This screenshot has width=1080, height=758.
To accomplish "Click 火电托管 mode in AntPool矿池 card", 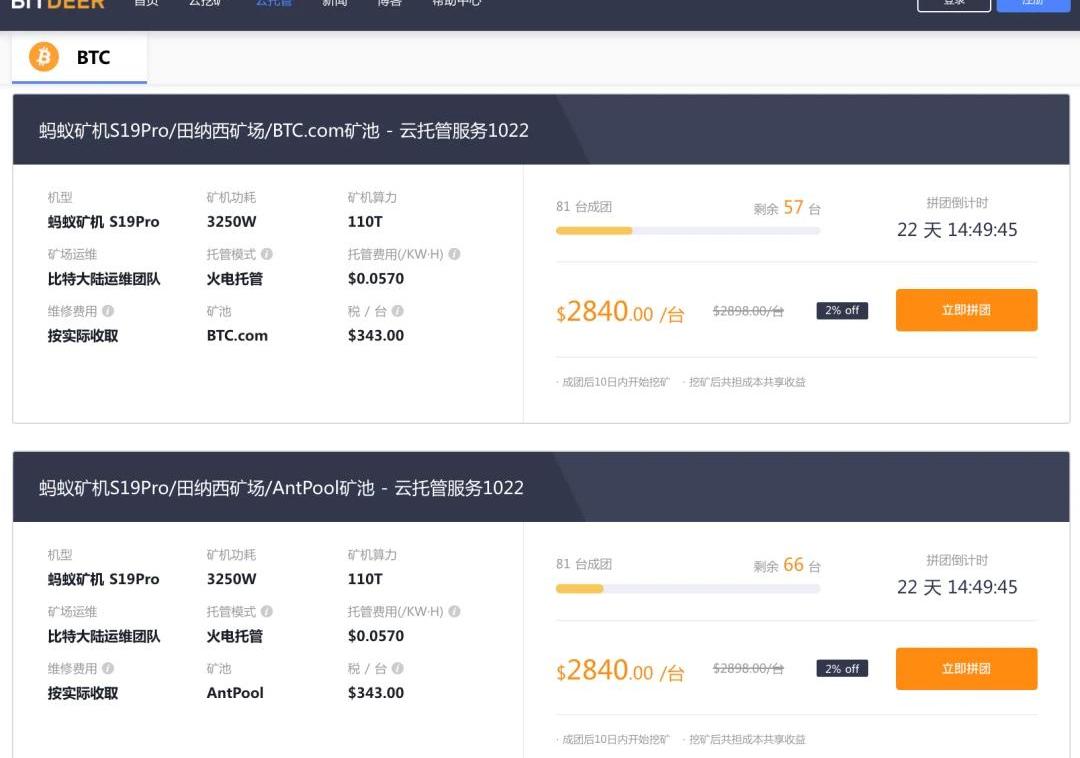I will tap(235, 636).
